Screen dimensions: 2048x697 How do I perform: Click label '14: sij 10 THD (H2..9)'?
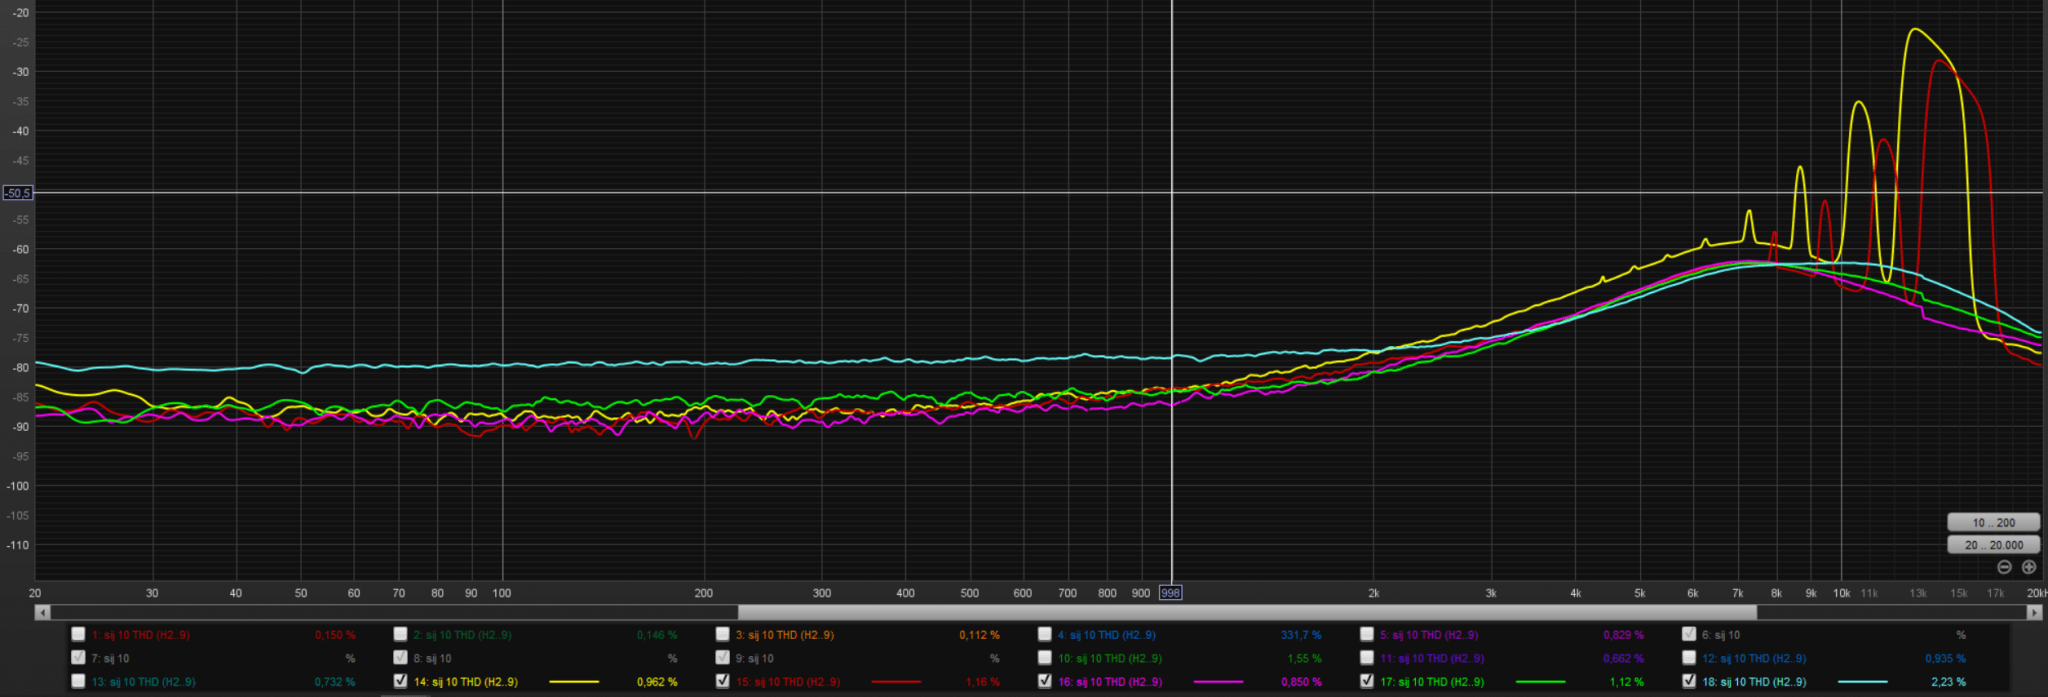coord(465,682)
